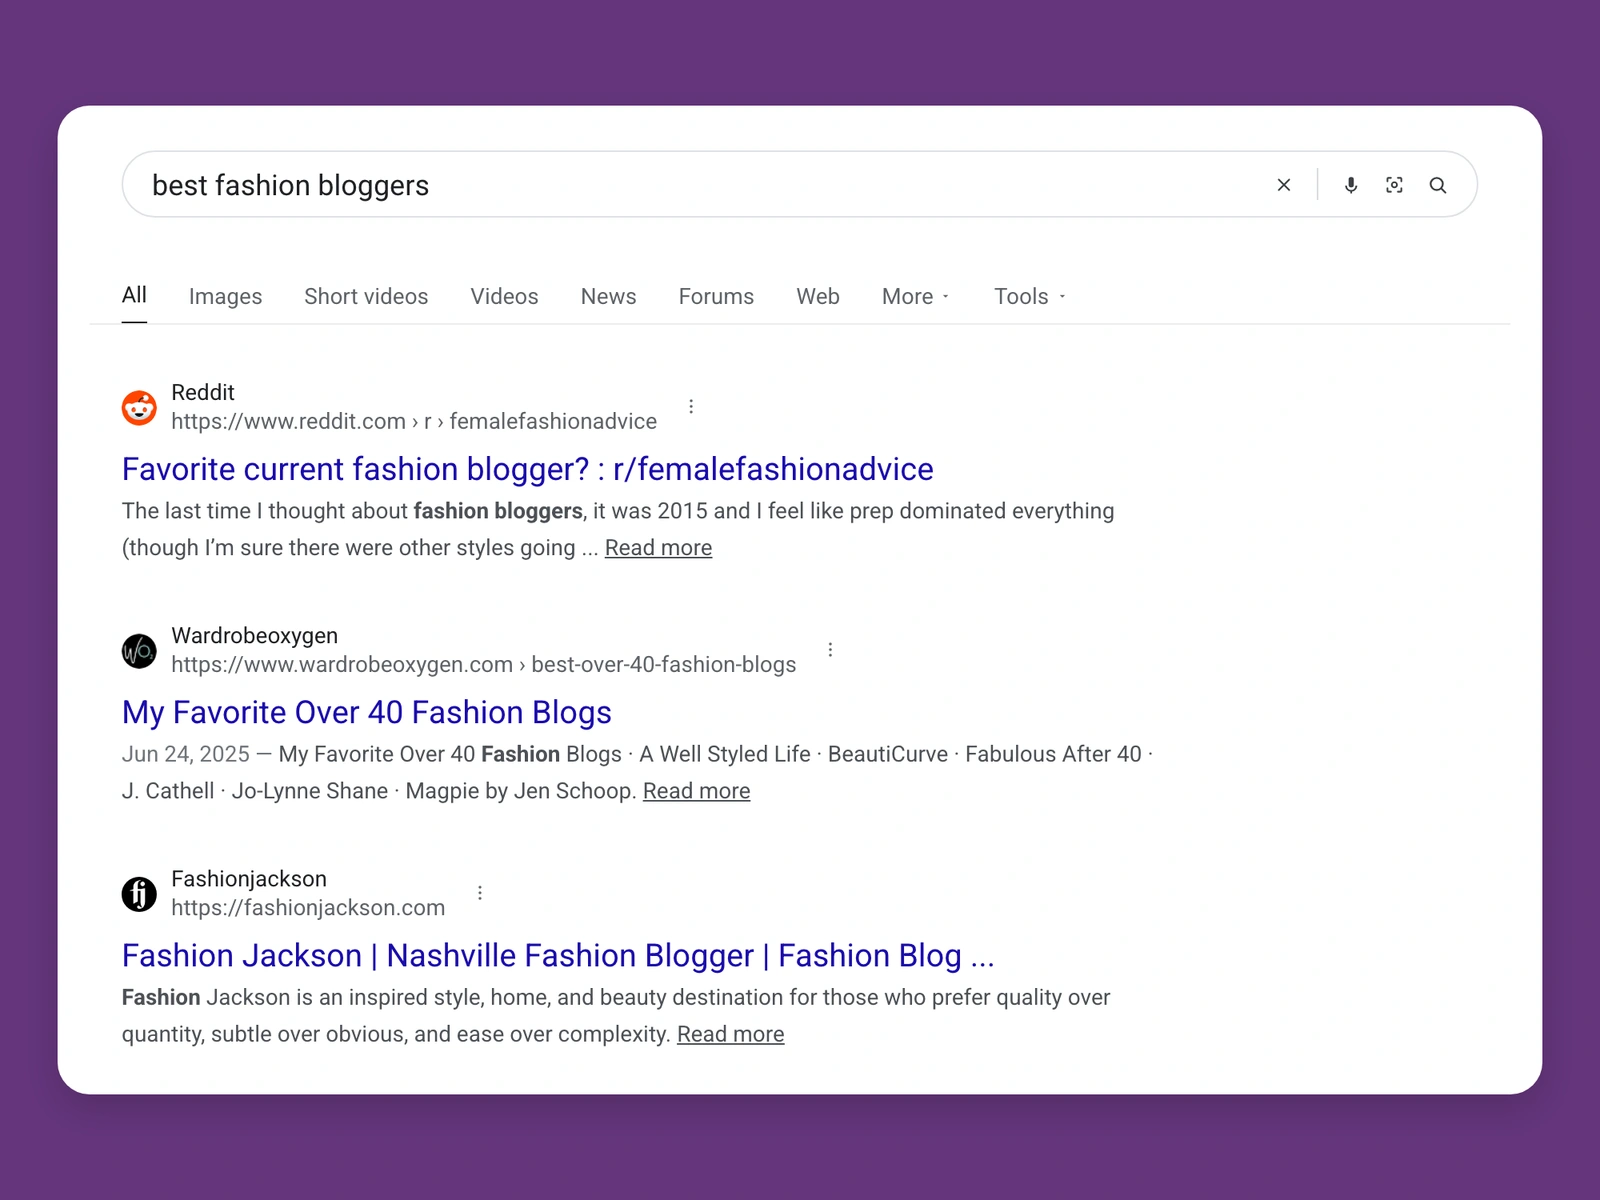The height and width of the screenshot is (1200, 1600).
Task: Click the 'Fashionjackson' site name
Action: (x=249, y=879)
